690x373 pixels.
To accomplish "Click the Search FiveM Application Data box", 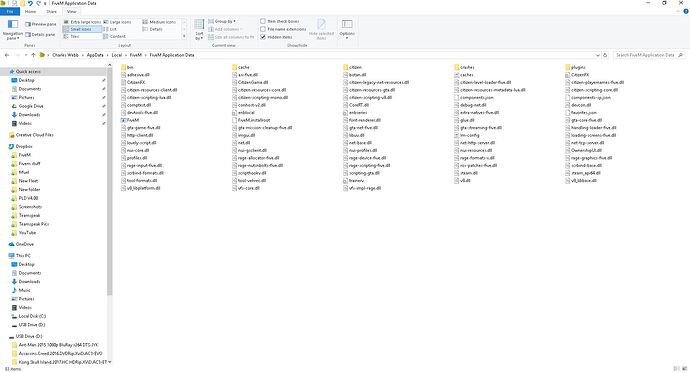I will click(x=649, y=55).
